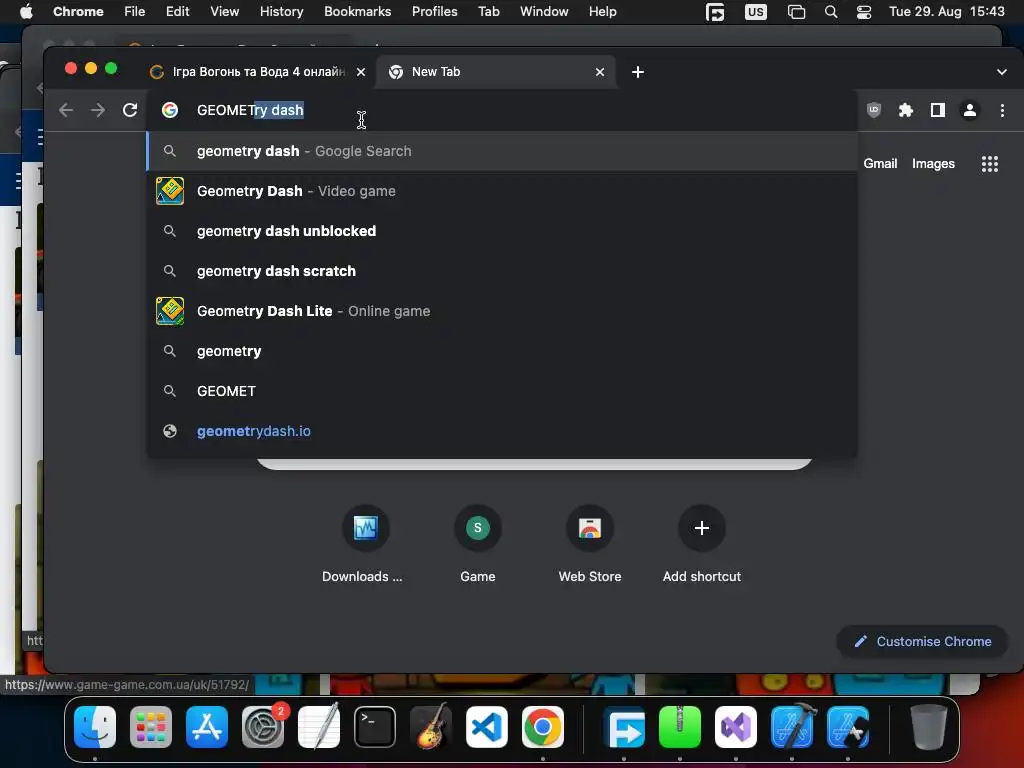Screen dimensions: 1024x768
Task: Open Chrome's three-dot menu
Action: pyautogui.click(x=1002, y=110)
